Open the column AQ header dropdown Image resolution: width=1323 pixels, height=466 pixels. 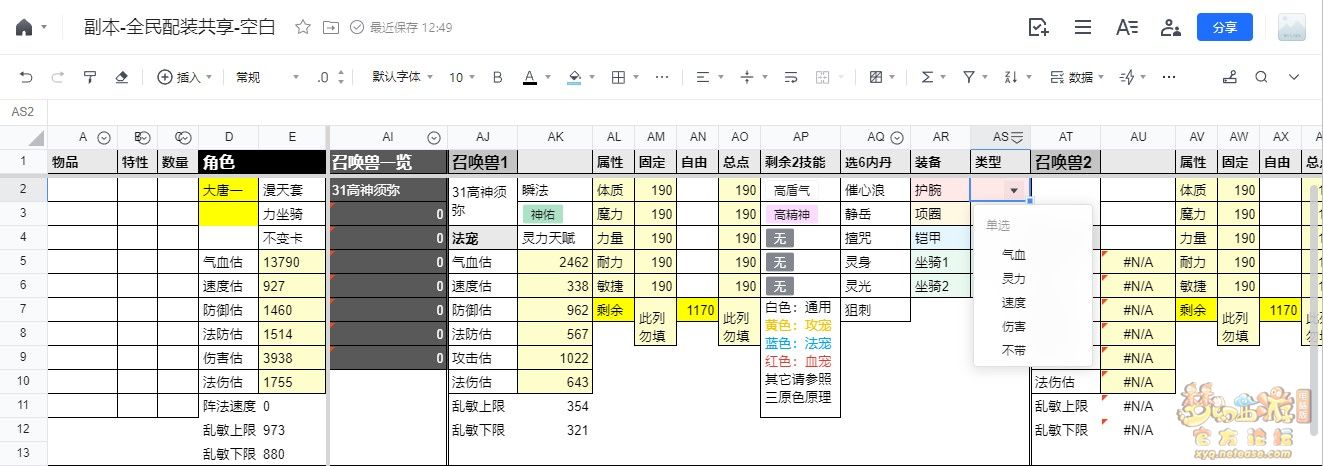(x=897, y=138)
